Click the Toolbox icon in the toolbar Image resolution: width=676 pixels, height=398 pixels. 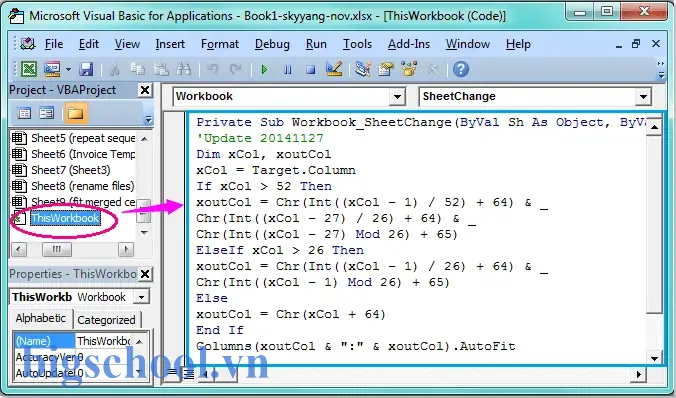pyautogui.click(x=432, y=69)
